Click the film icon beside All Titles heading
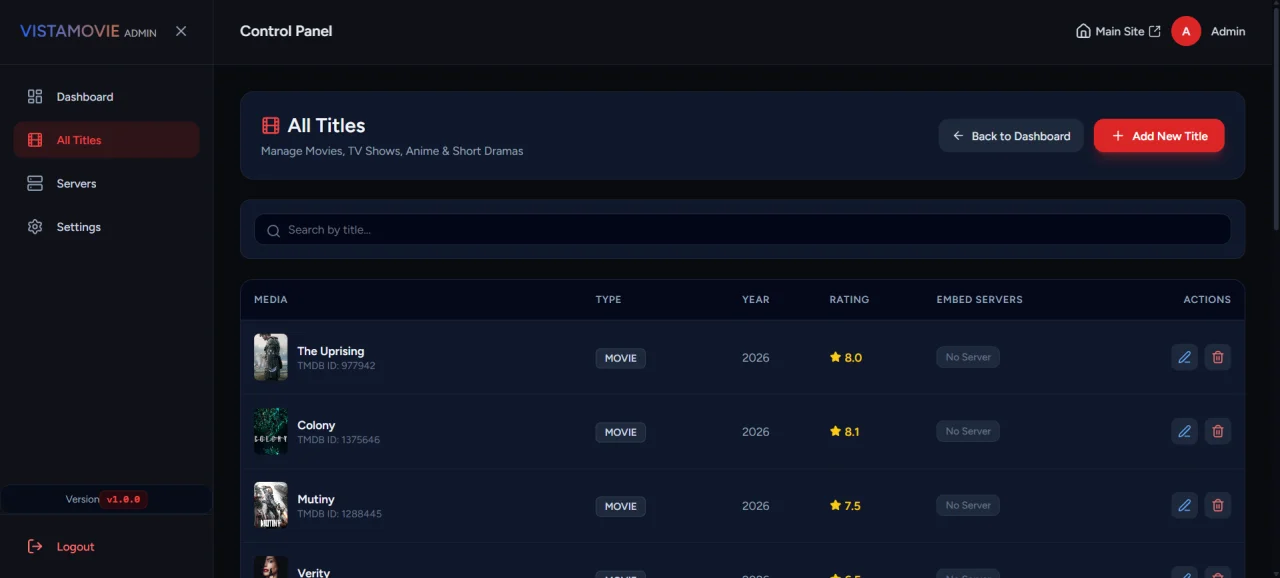Screen dimensions: 1280x578 click(270, 125)
